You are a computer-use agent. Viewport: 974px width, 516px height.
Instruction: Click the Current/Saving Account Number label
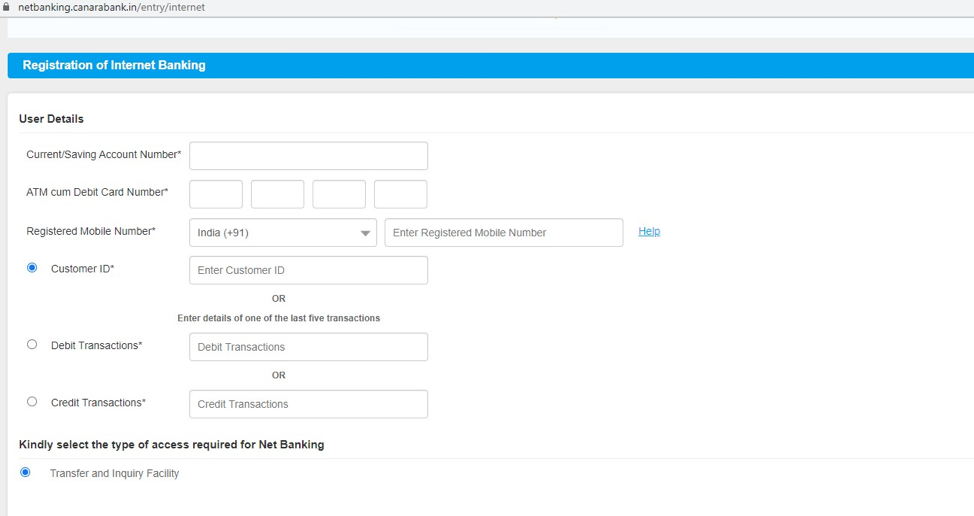coord(104,155)
